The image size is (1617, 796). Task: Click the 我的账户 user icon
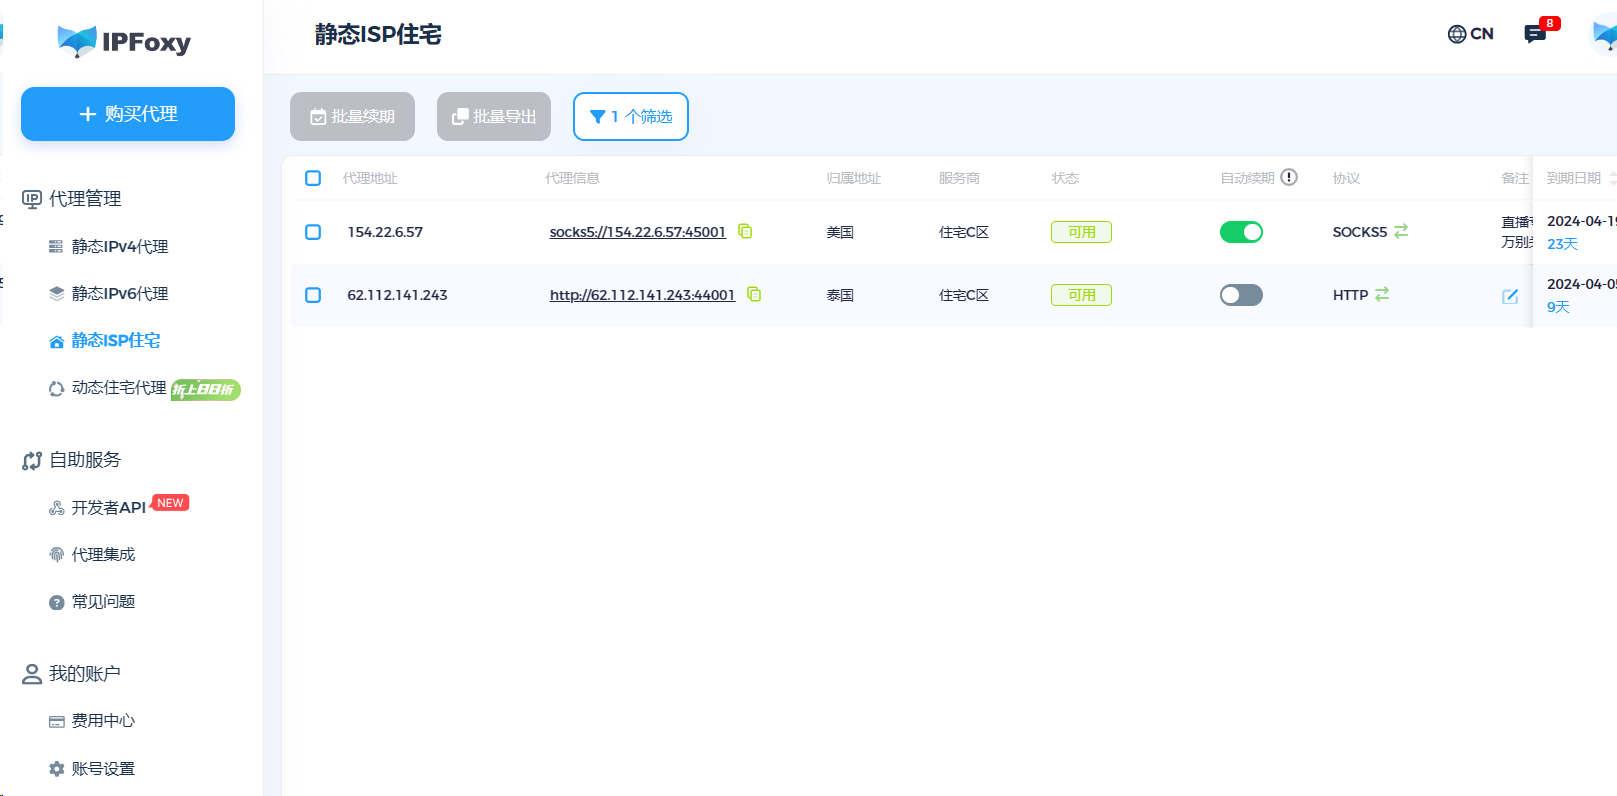pyautogui.click(x=32, y=674)
